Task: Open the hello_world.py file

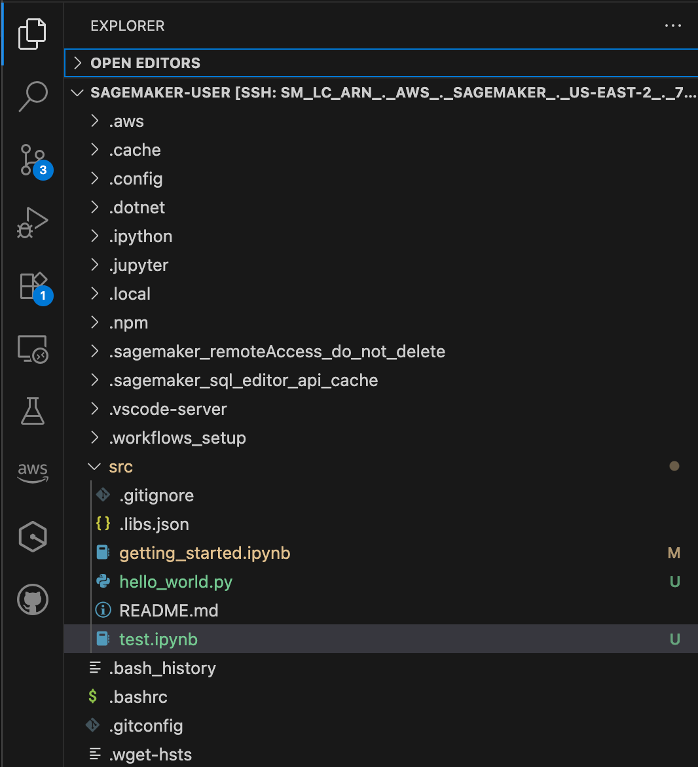Action: [x=175, y=582]
